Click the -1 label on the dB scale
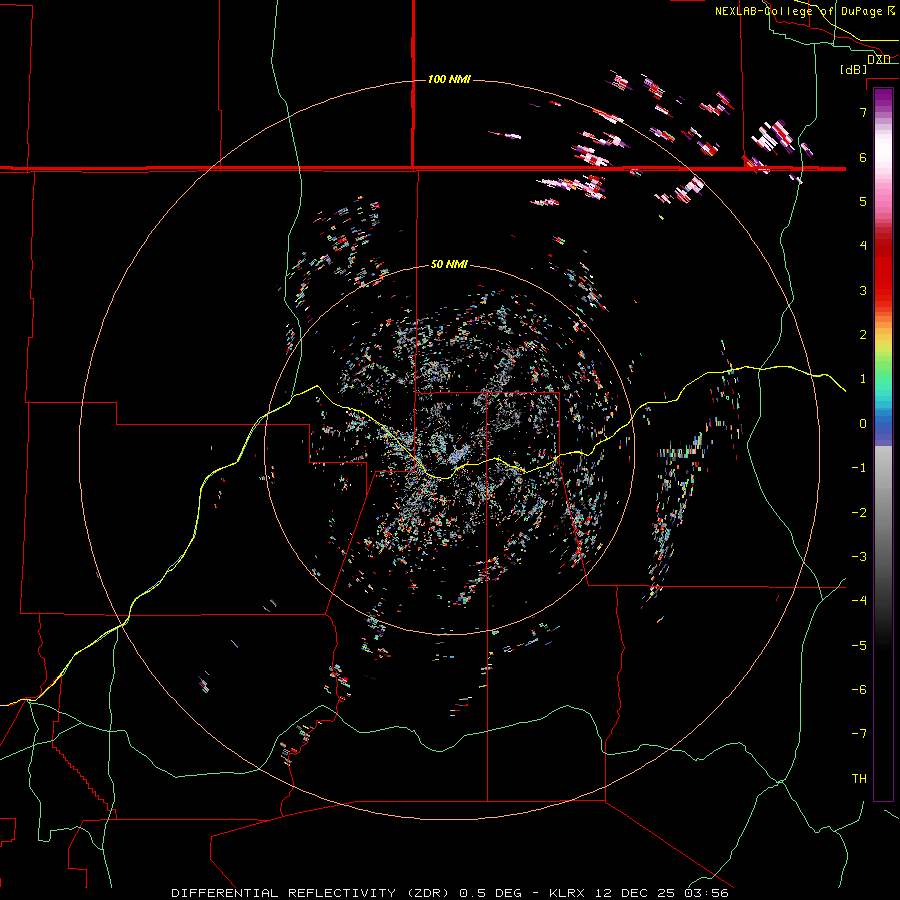This screenshot has height=900, width=900. pos(859,467)
